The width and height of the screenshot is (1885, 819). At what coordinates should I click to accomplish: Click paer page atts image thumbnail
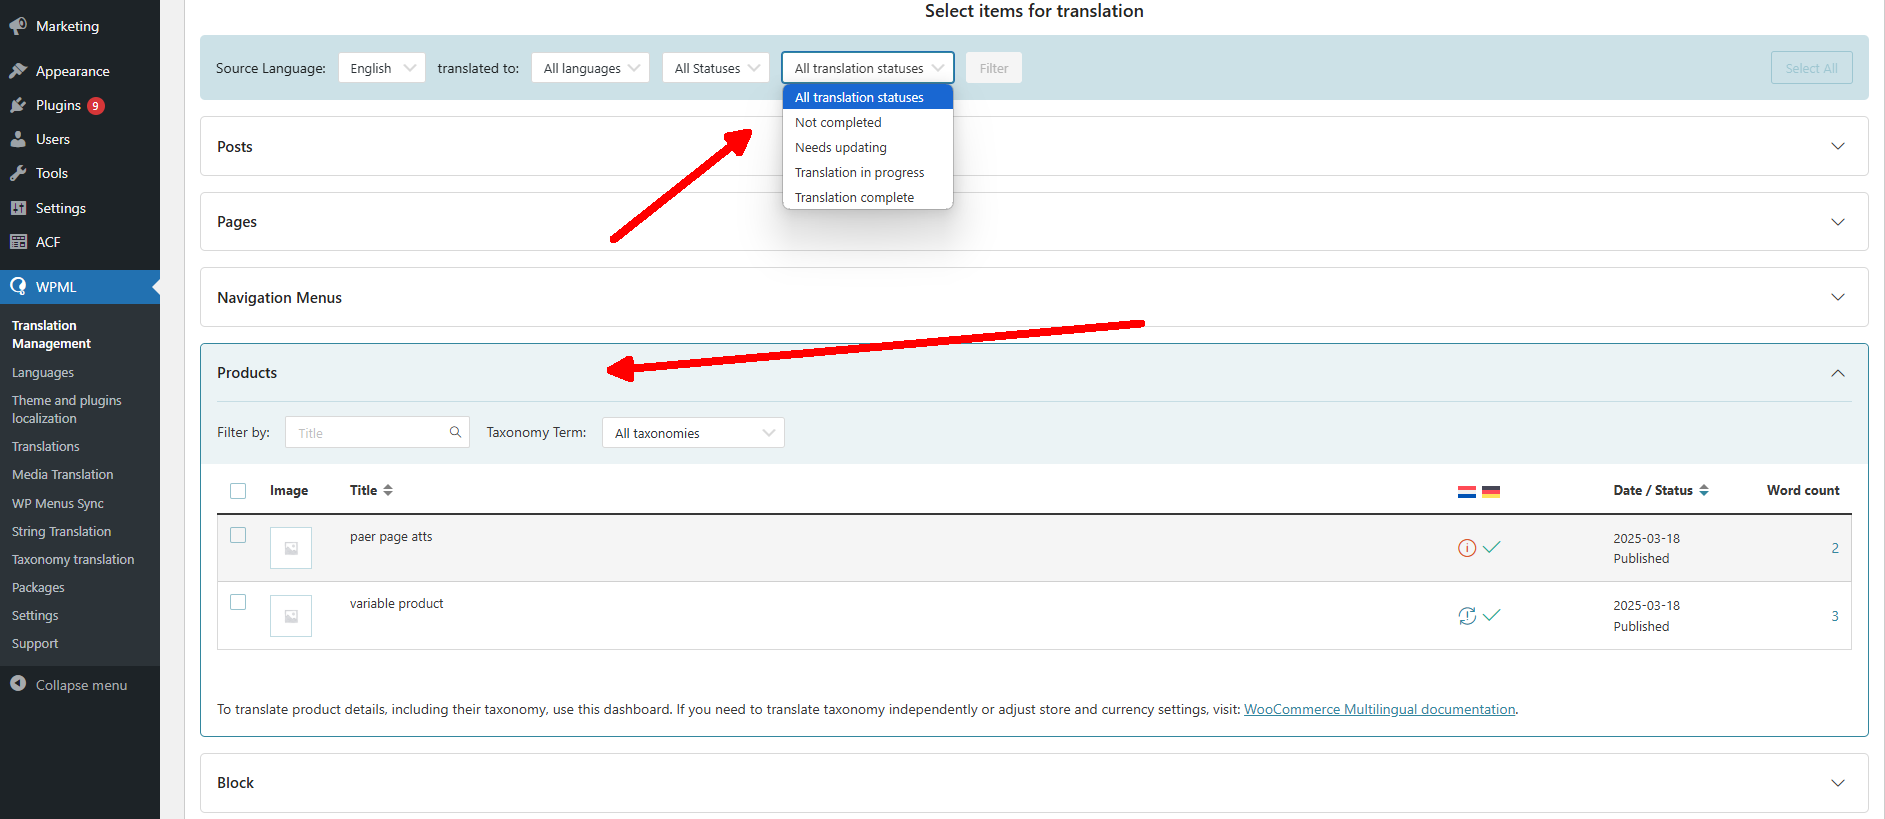tap(291, 548)
